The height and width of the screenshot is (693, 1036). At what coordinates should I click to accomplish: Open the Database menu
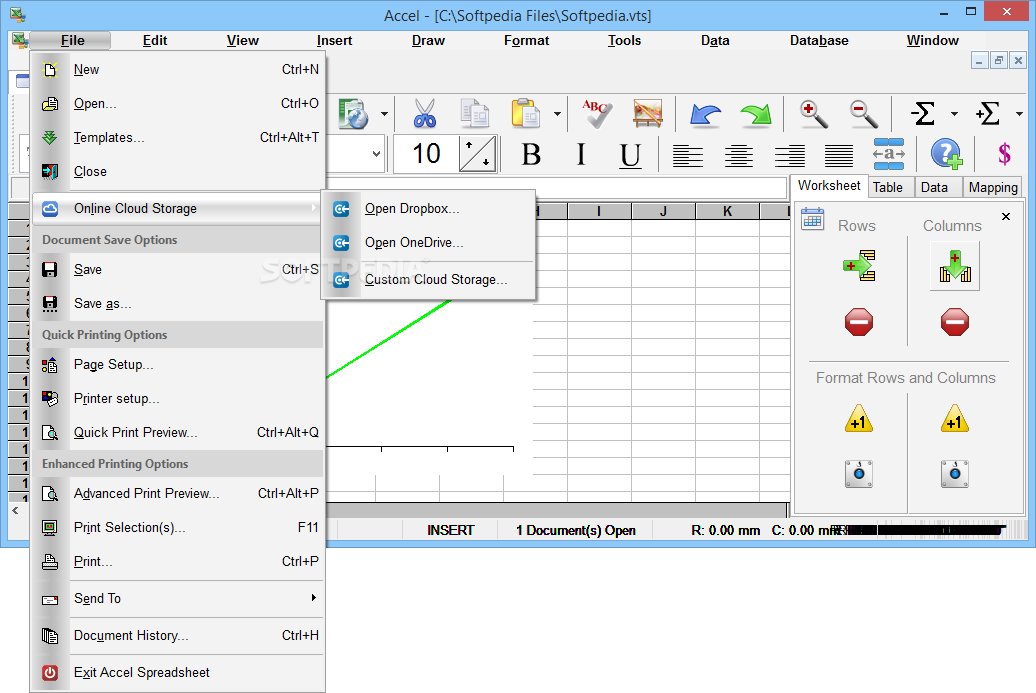pos(819,40)
